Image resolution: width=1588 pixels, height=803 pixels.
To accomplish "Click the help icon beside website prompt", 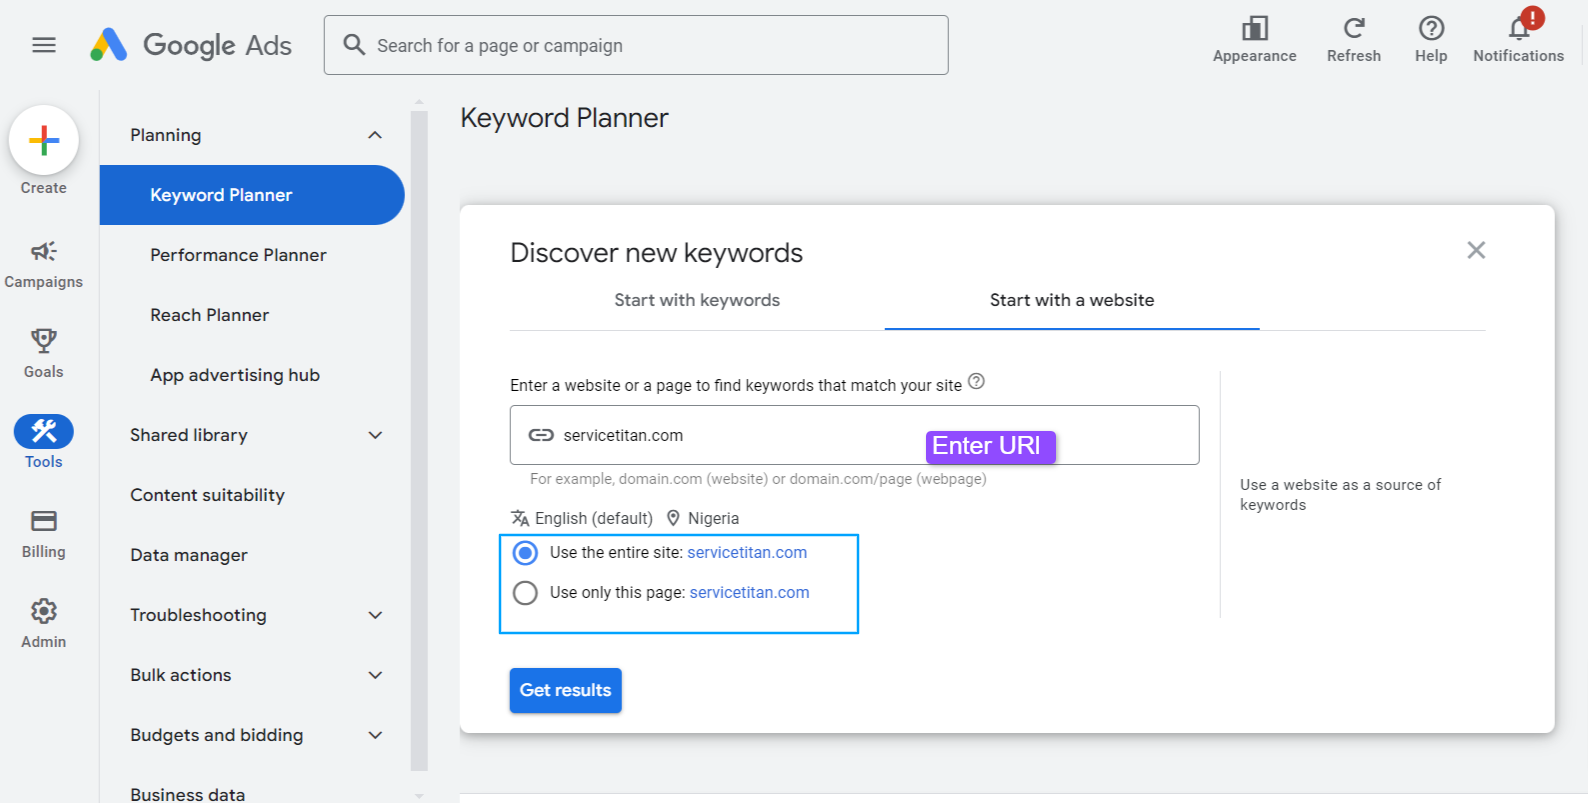I will pos(977,381).
